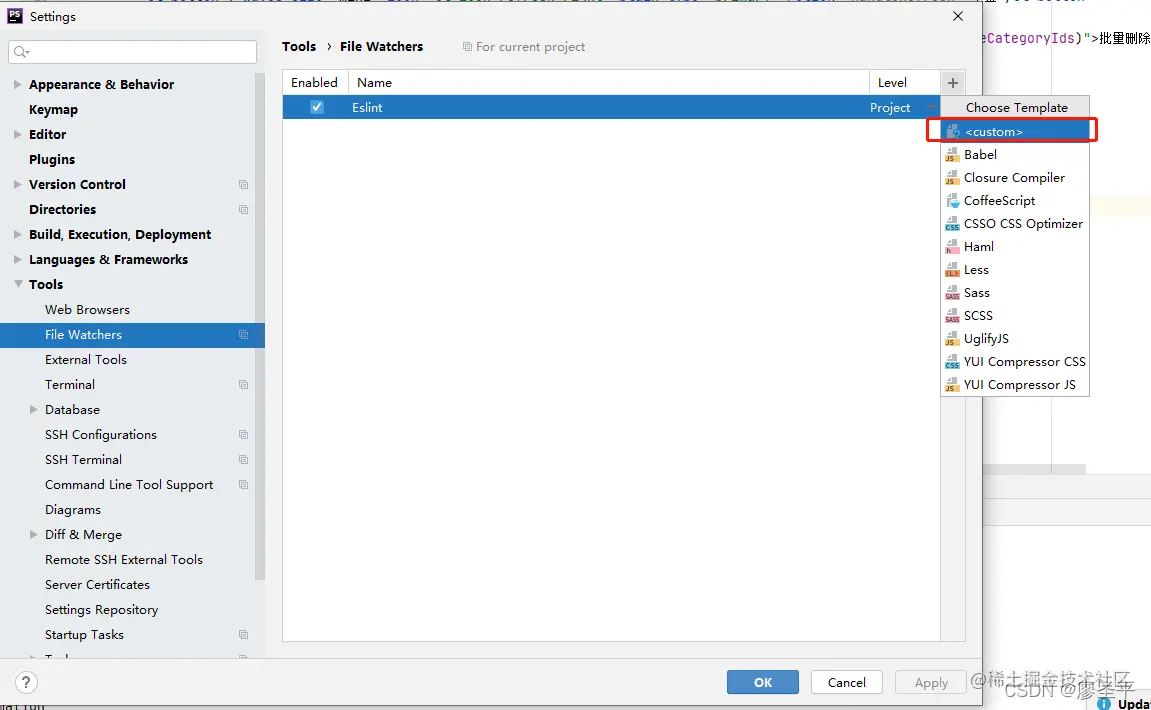Image resolution: width=1151 pixels, height=710 pixels.
Task: Click the OK button
Action: click(x=763, y=682)
